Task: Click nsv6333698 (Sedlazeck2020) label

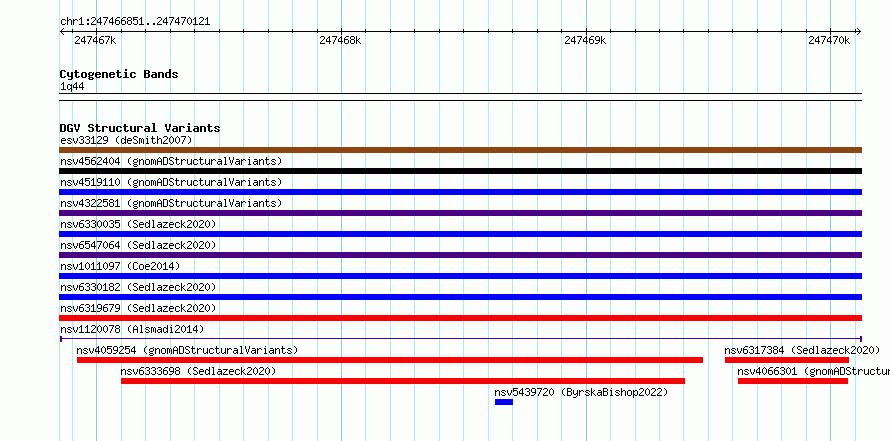Action: point(198,371)
